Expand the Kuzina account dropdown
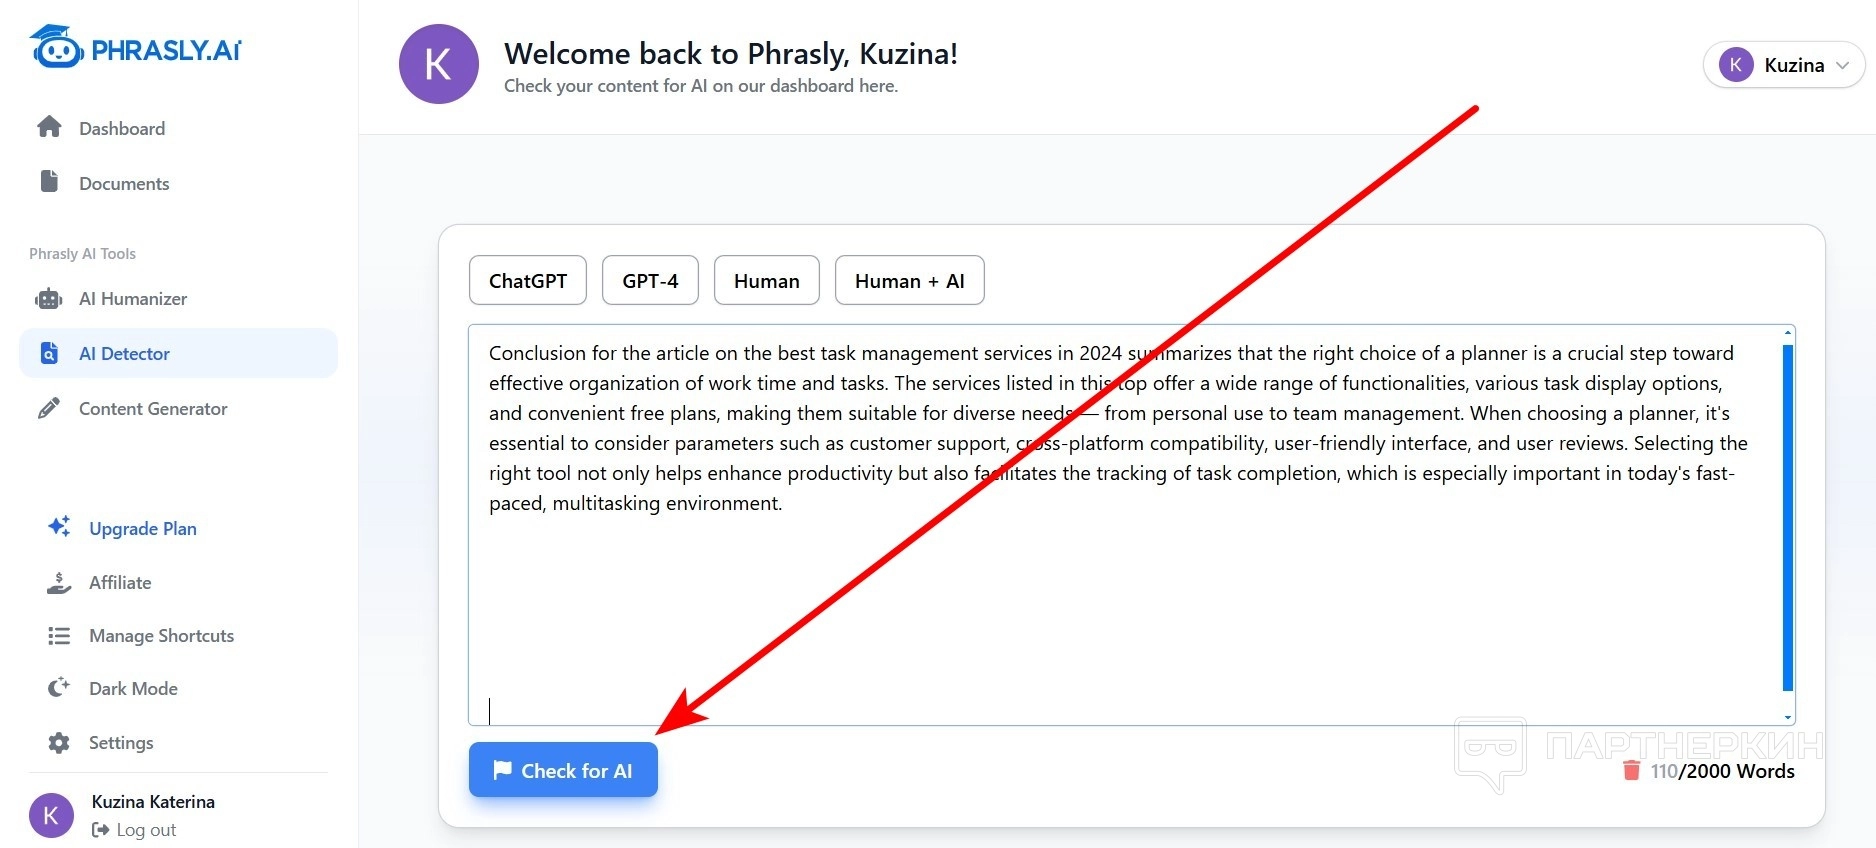 (1784, 65)
